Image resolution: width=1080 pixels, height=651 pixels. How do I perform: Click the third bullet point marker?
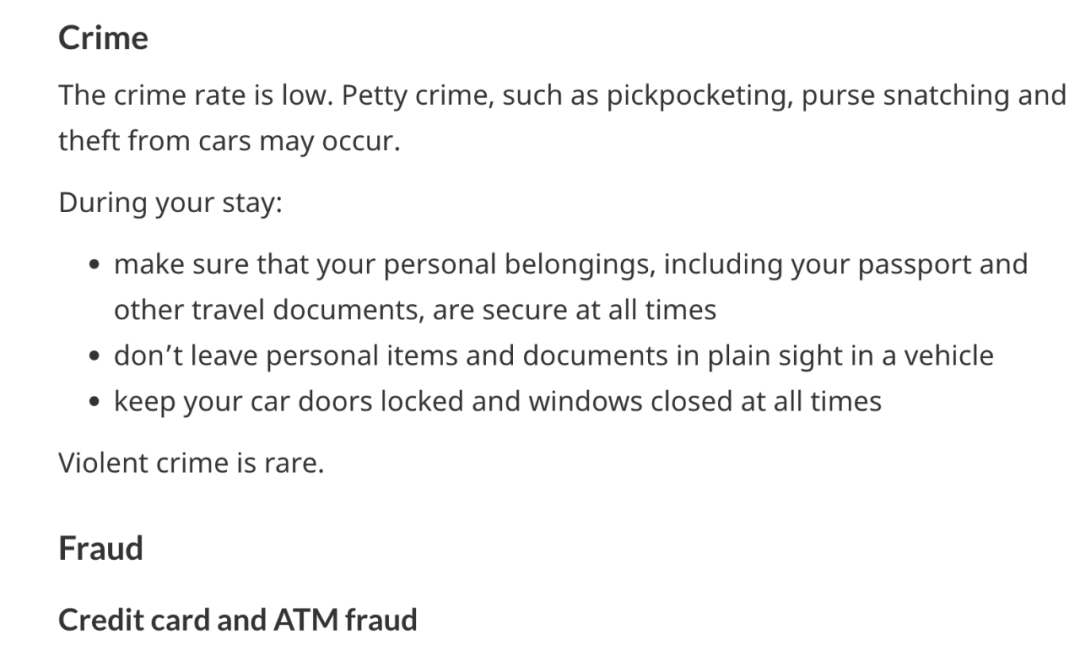coord(95,402)
